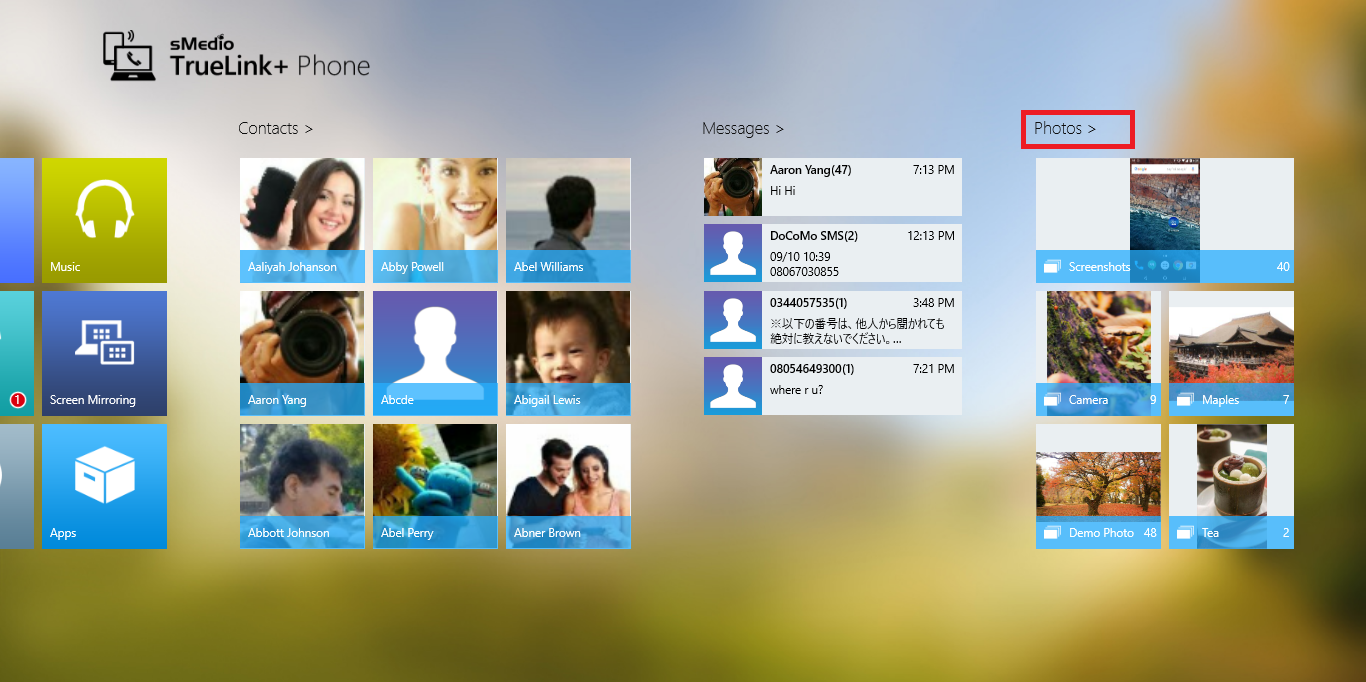The width and height of the screenshot is (1366, 682).
Task: Open the Music tile
Action: (x=104, y=220)
